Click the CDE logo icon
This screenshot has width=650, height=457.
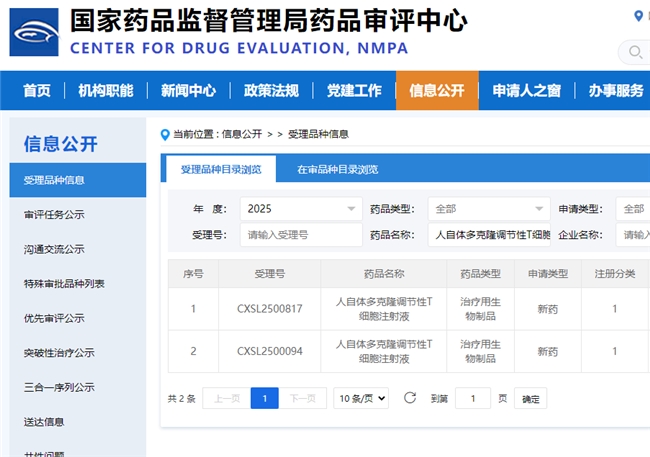[34, 31]
